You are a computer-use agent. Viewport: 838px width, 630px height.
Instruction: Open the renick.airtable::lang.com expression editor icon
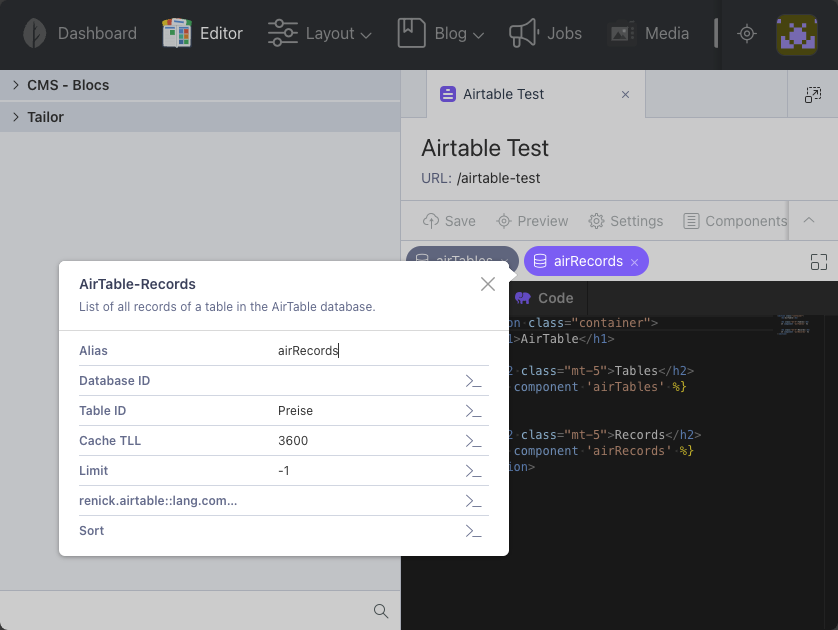pos(474,501)
